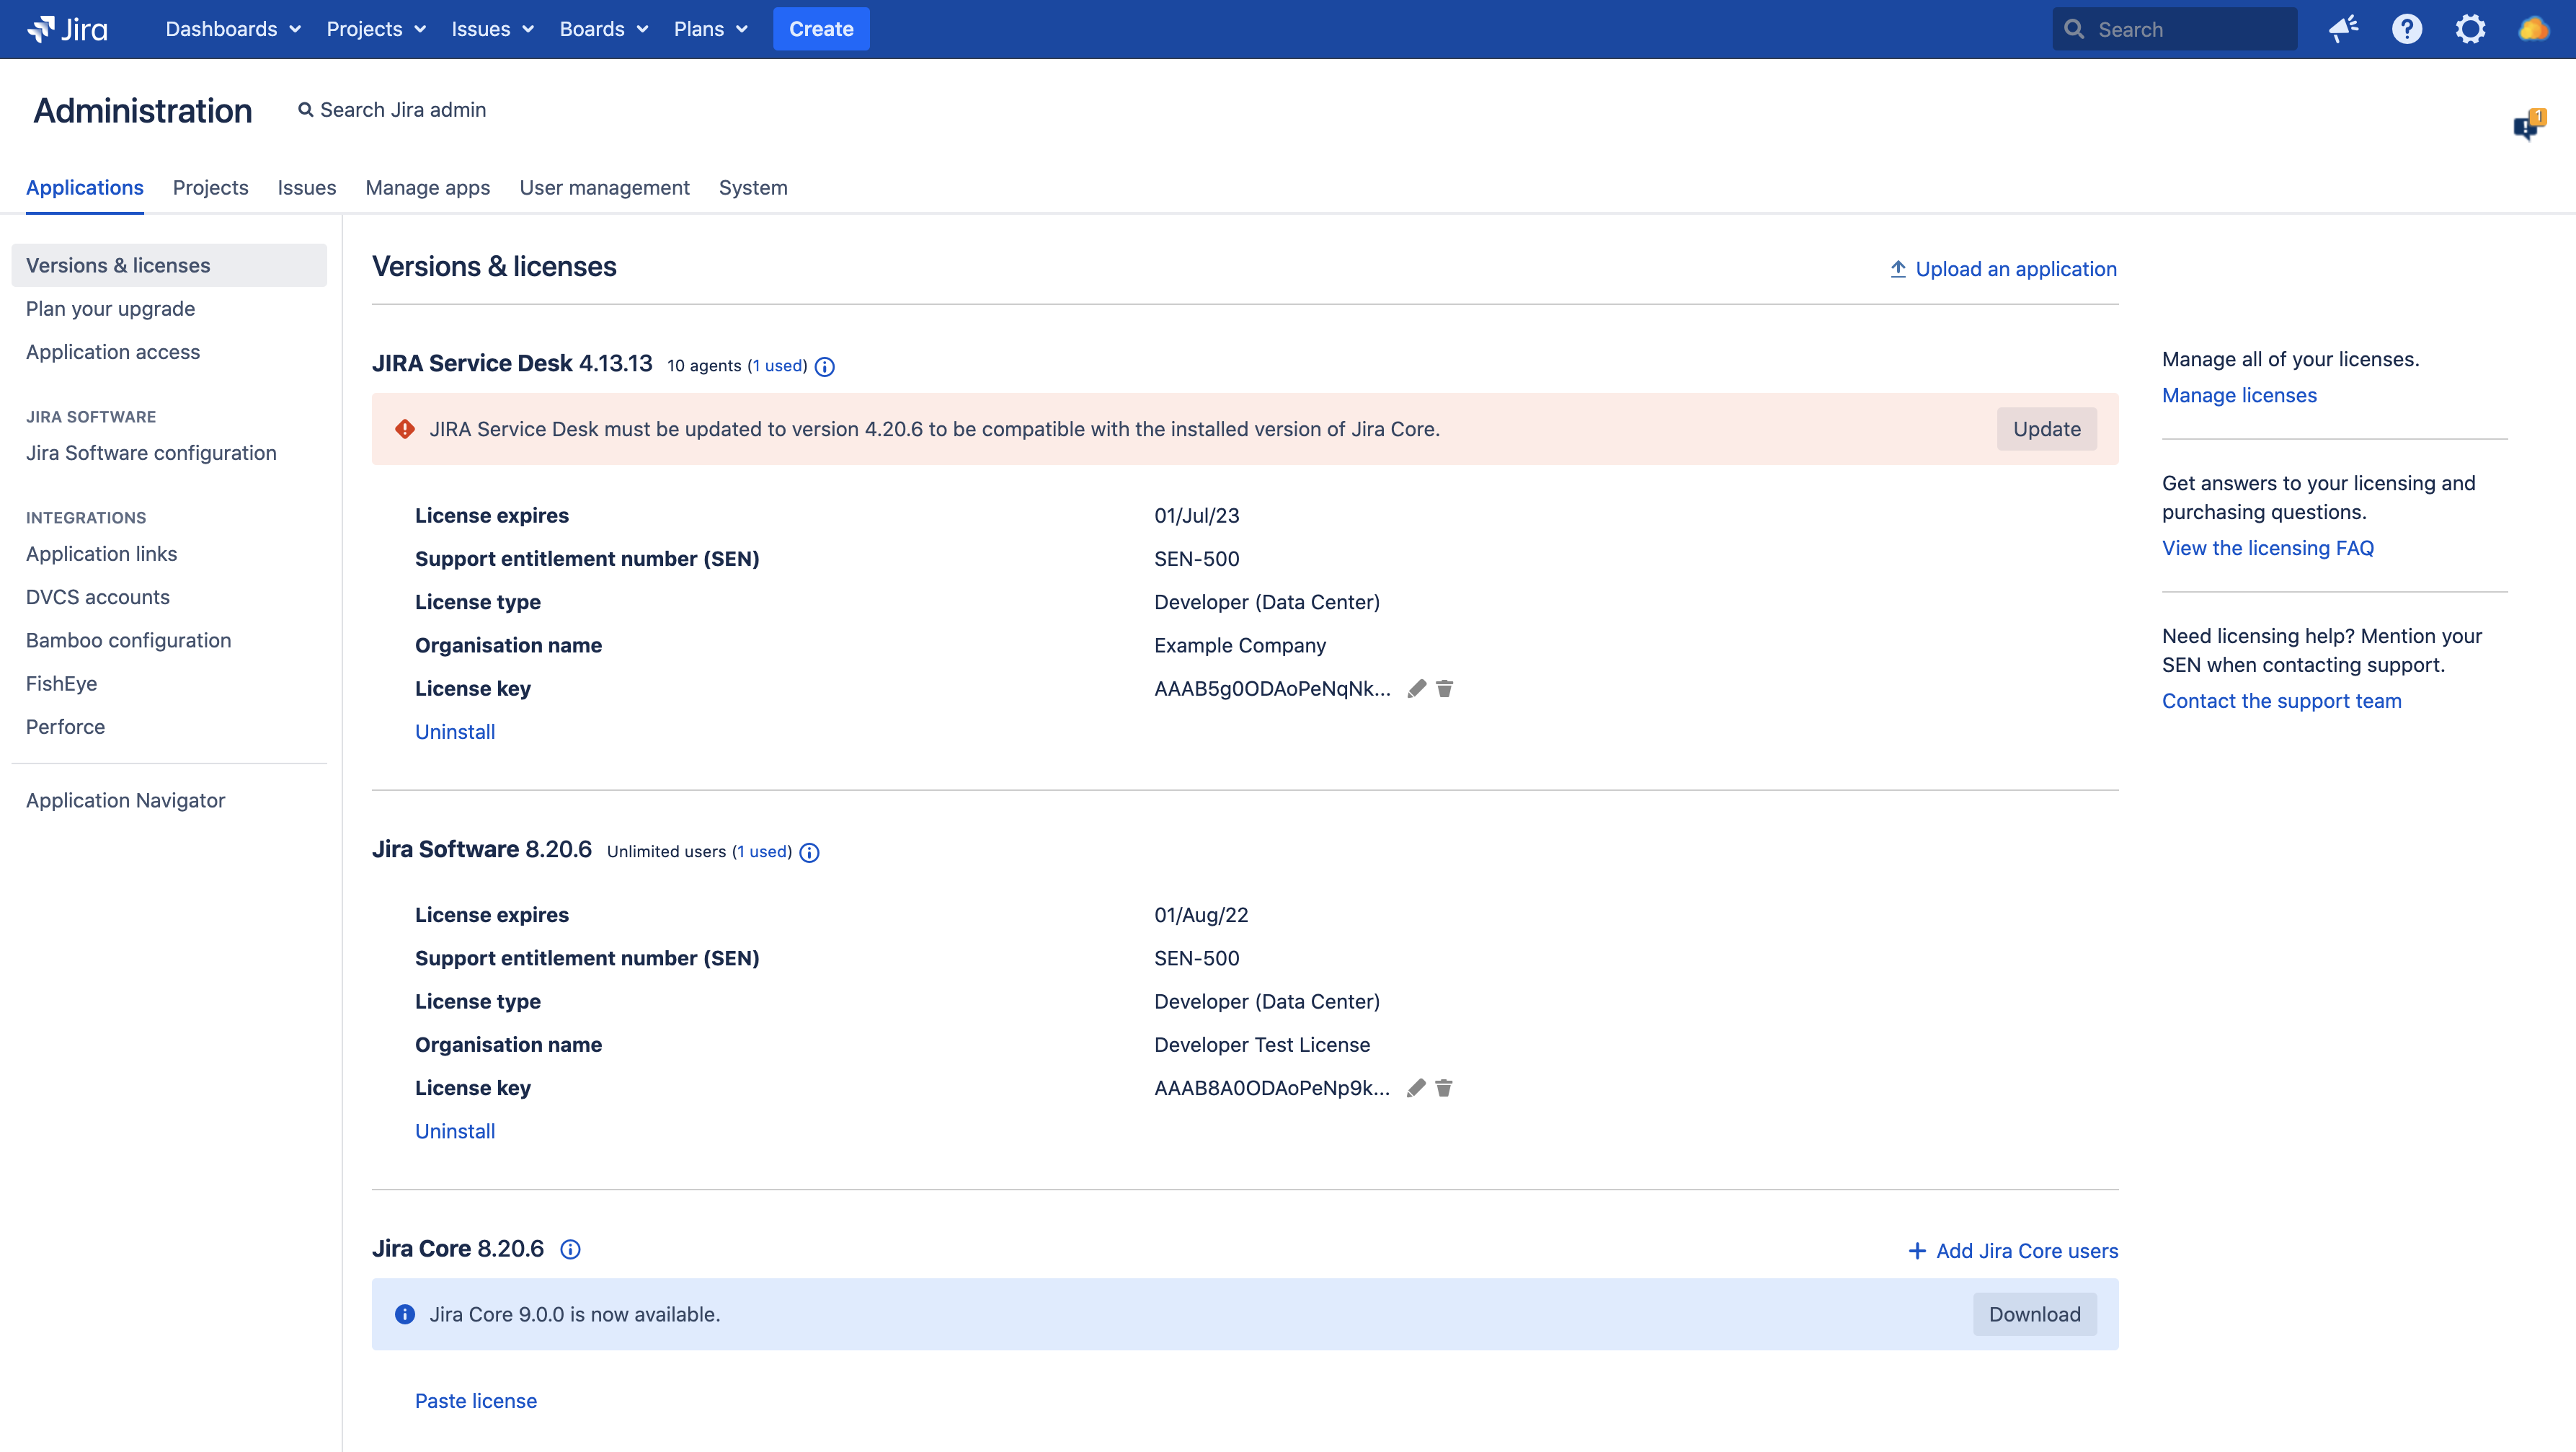Image resolution: width=2576 pixels, height=1452 pixels.
Task: Open the Plans dropdown menu
Action: (710, 29)
